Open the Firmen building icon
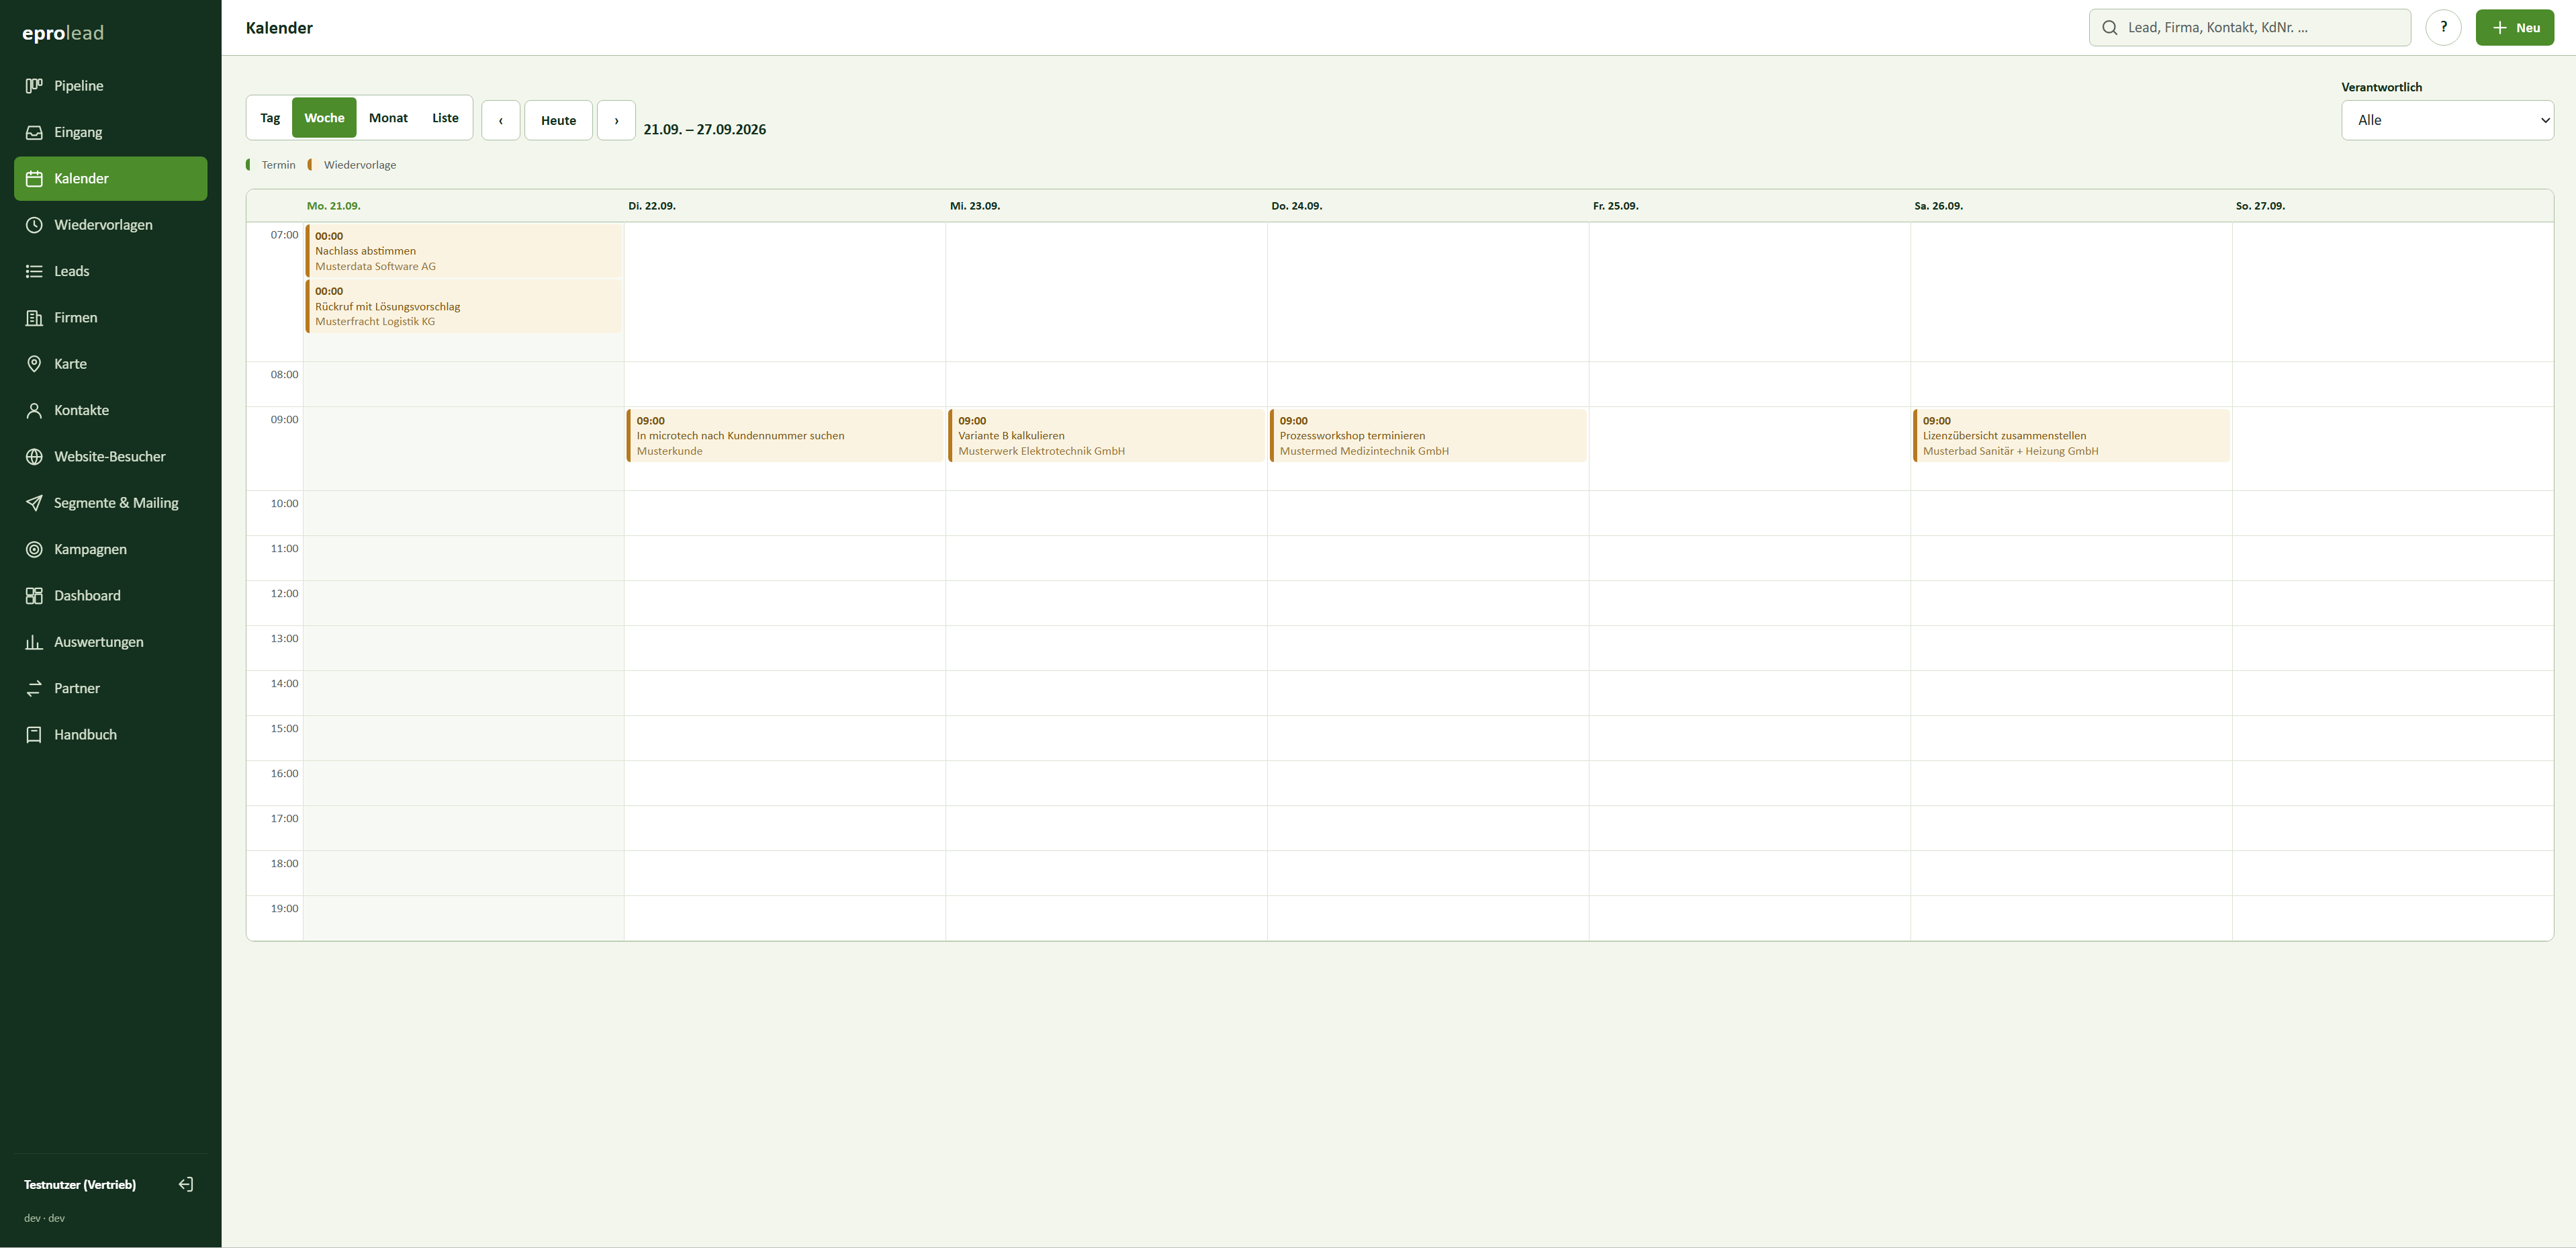The width and height of the screenshot is (2576, 1248). pos(34,318)
